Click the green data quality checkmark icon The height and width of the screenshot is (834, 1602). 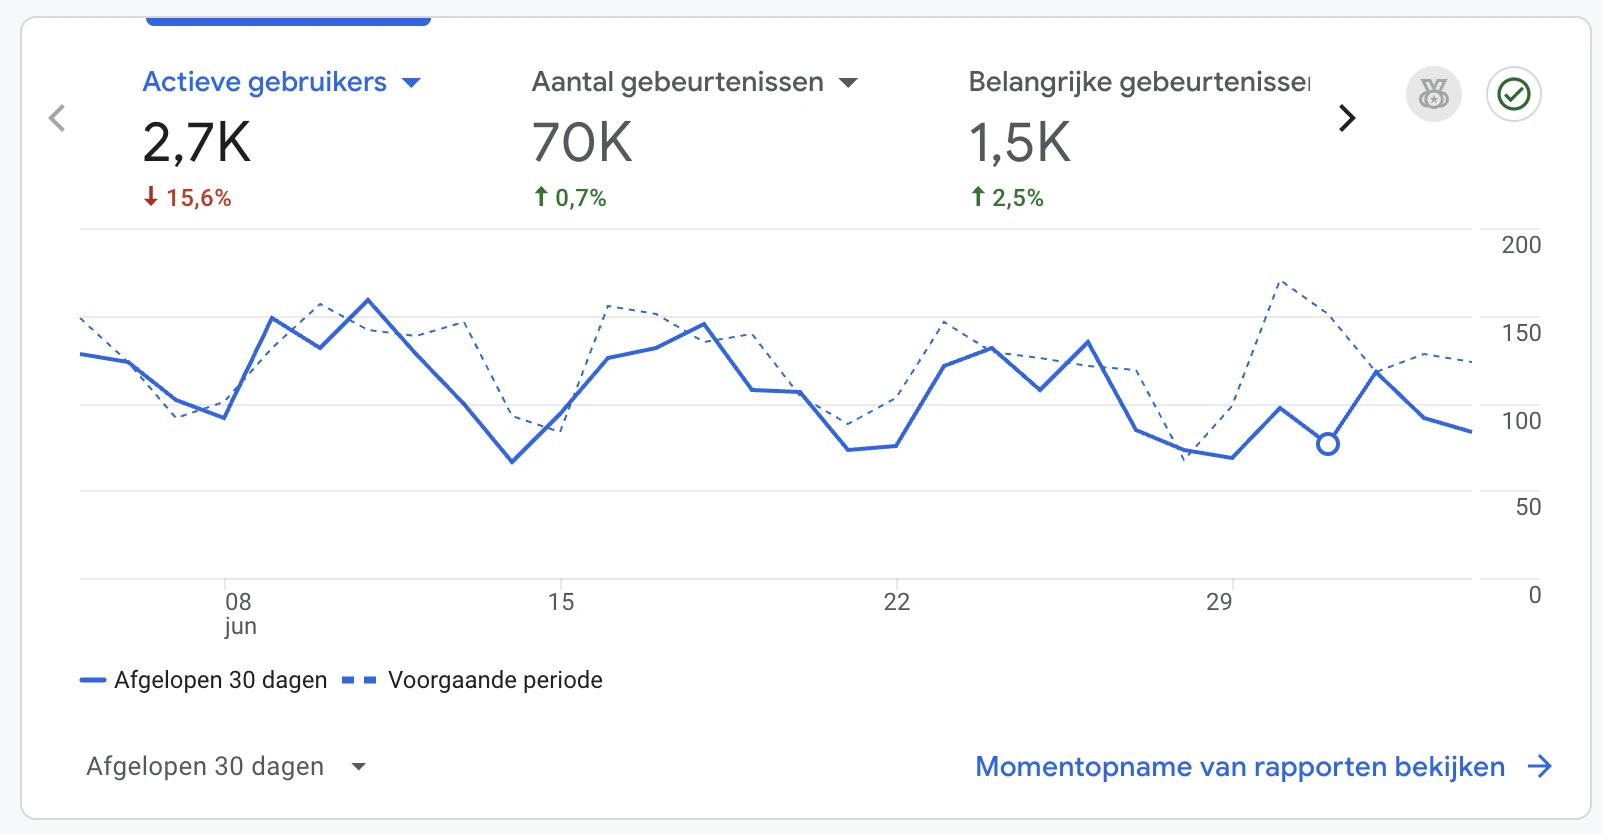[x=1513, y=93]
